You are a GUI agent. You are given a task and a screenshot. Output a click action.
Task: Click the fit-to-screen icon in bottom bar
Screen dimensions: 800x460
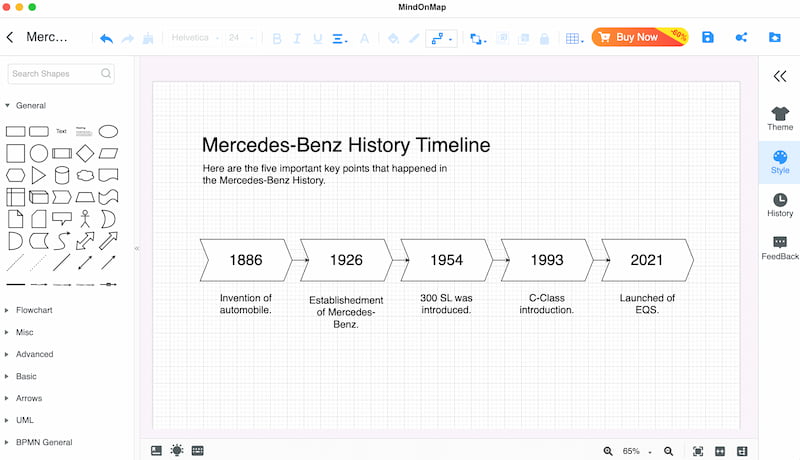698,451
